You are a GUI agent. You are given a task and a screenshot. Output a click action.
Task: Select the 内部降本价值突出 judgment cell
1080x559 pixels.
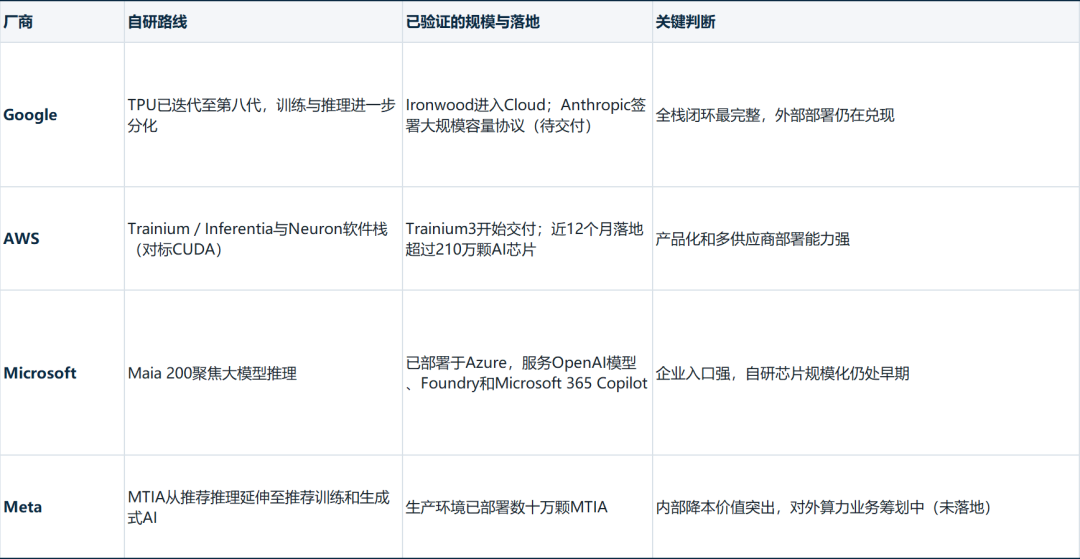pyautogui.click(x=866, y=507)
